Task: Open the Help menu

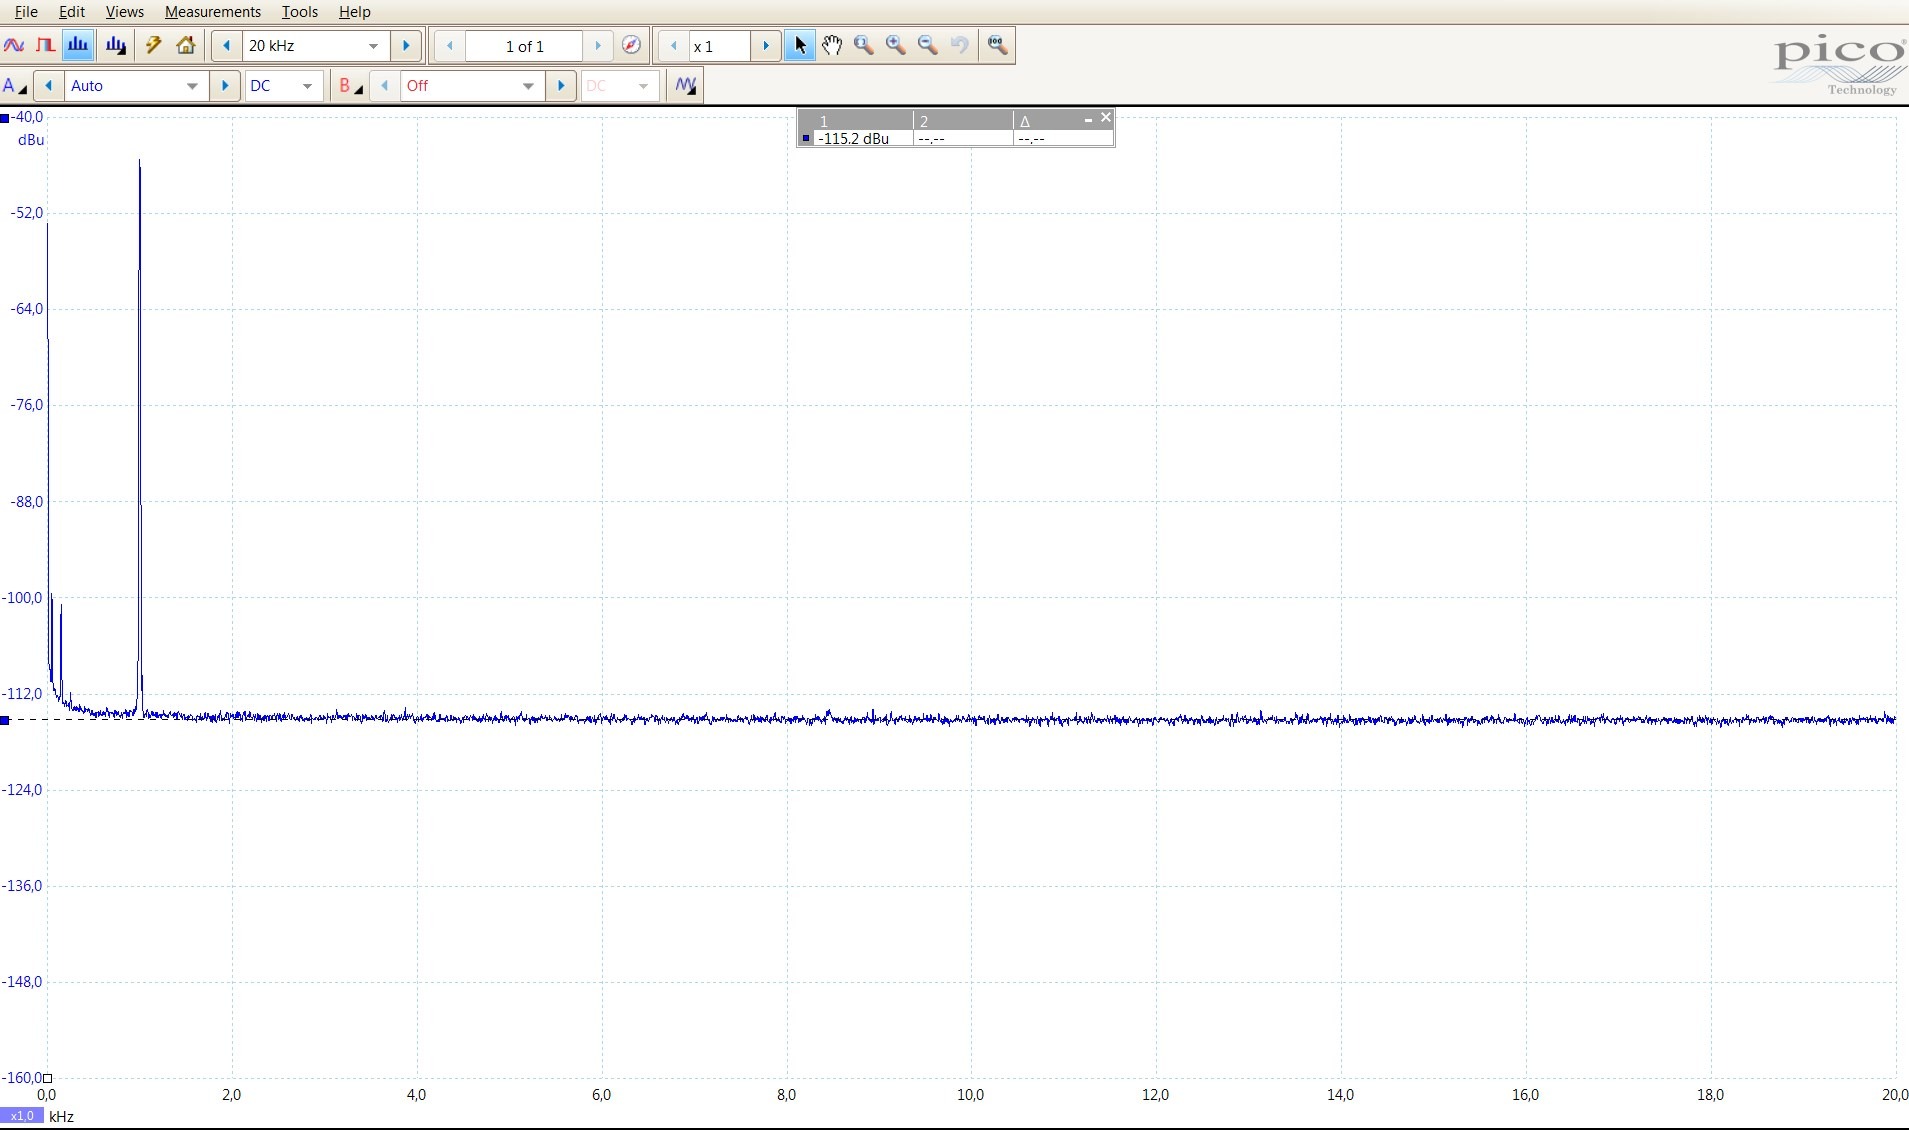Action: [x=355, y=12]
